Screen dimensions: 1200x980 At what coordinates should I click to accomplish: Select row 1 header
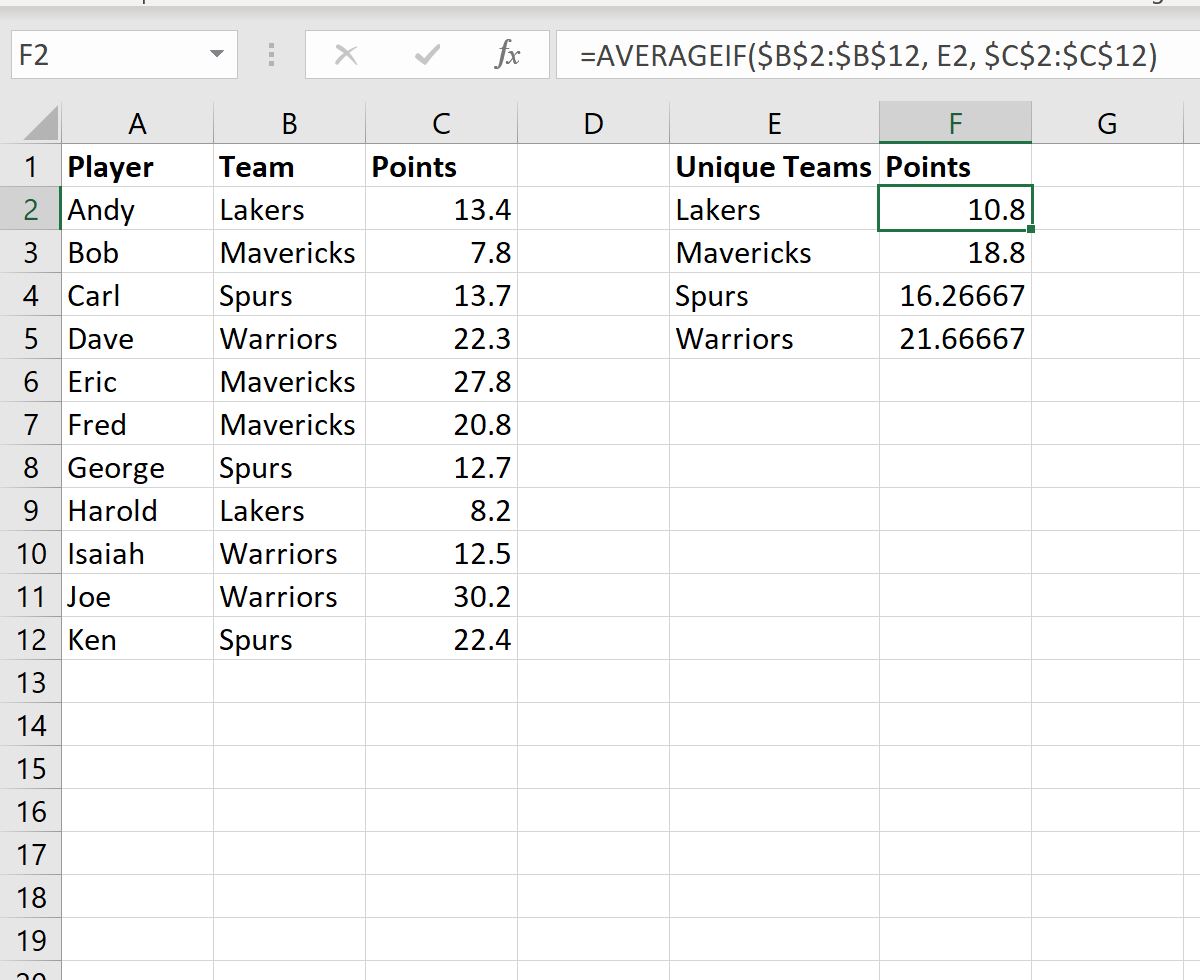pyautogui.click(x=31, y=167)
